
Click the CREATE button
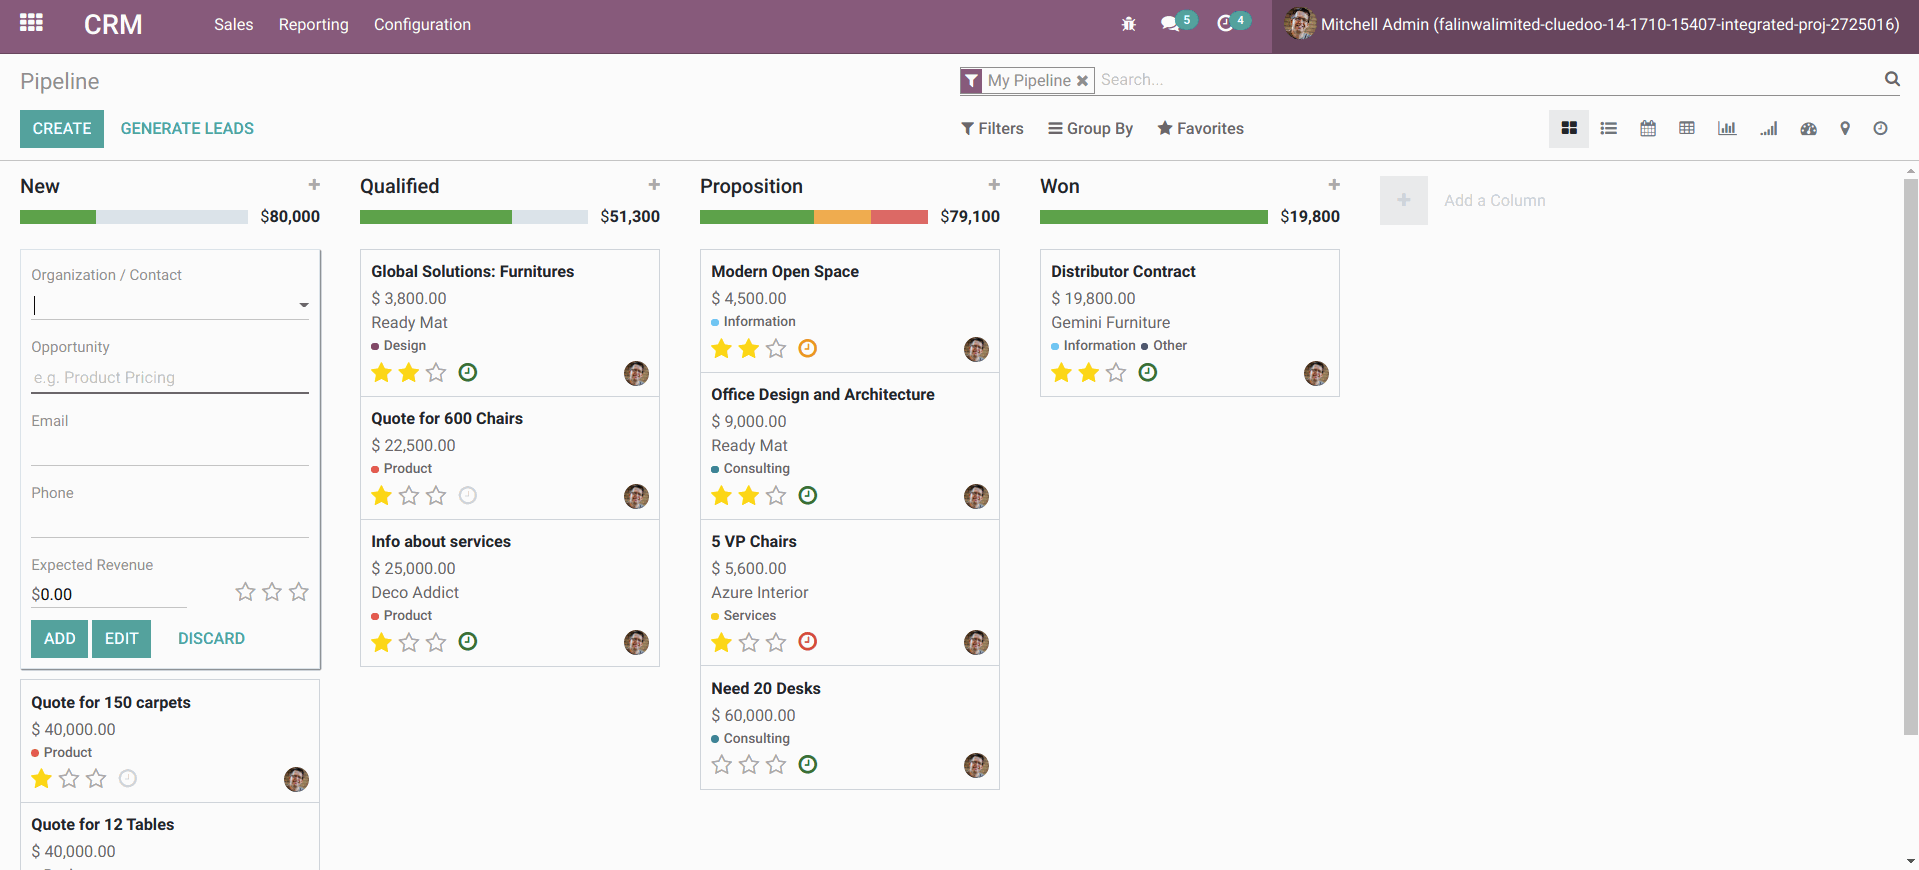(x=62, y=129)
